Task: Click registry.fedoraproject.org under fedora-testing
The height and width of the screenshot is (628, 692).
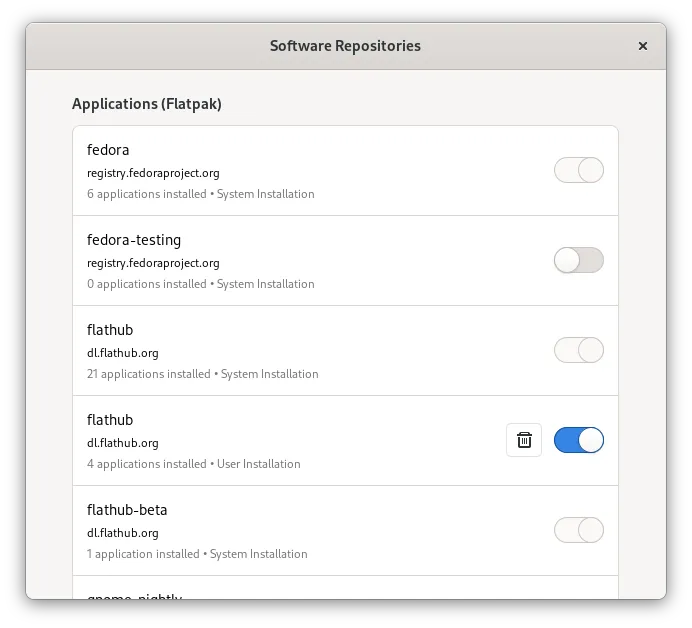Action: [153, 263]
